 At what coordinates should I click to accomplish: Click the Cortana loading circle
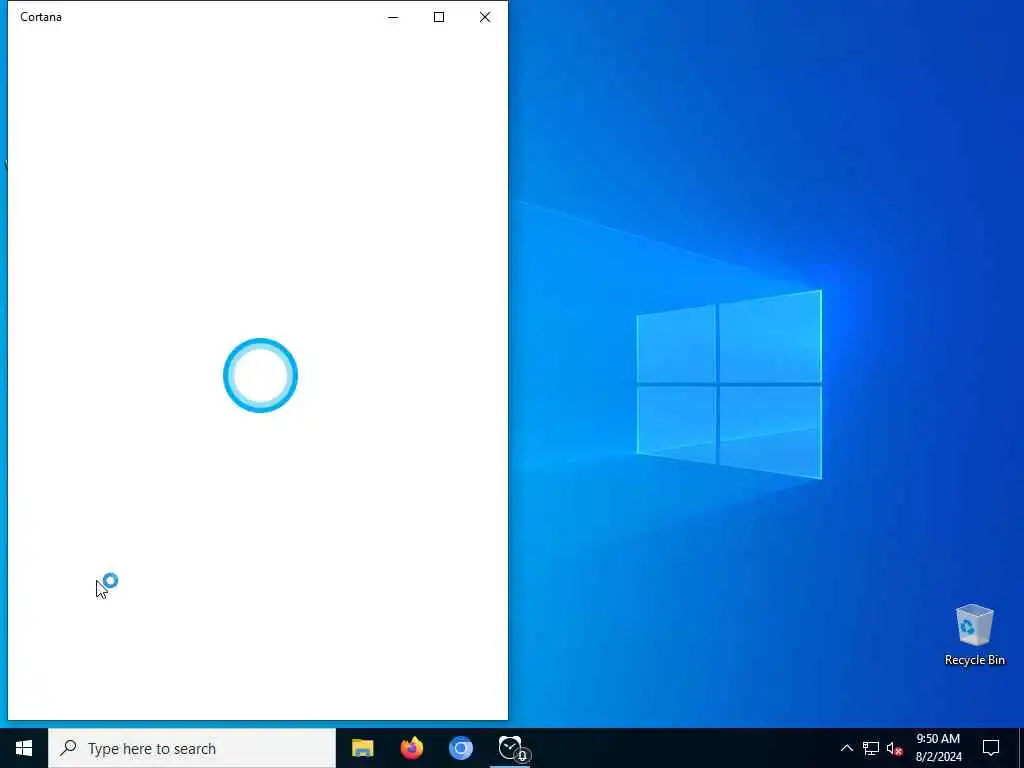coord(261,376)
